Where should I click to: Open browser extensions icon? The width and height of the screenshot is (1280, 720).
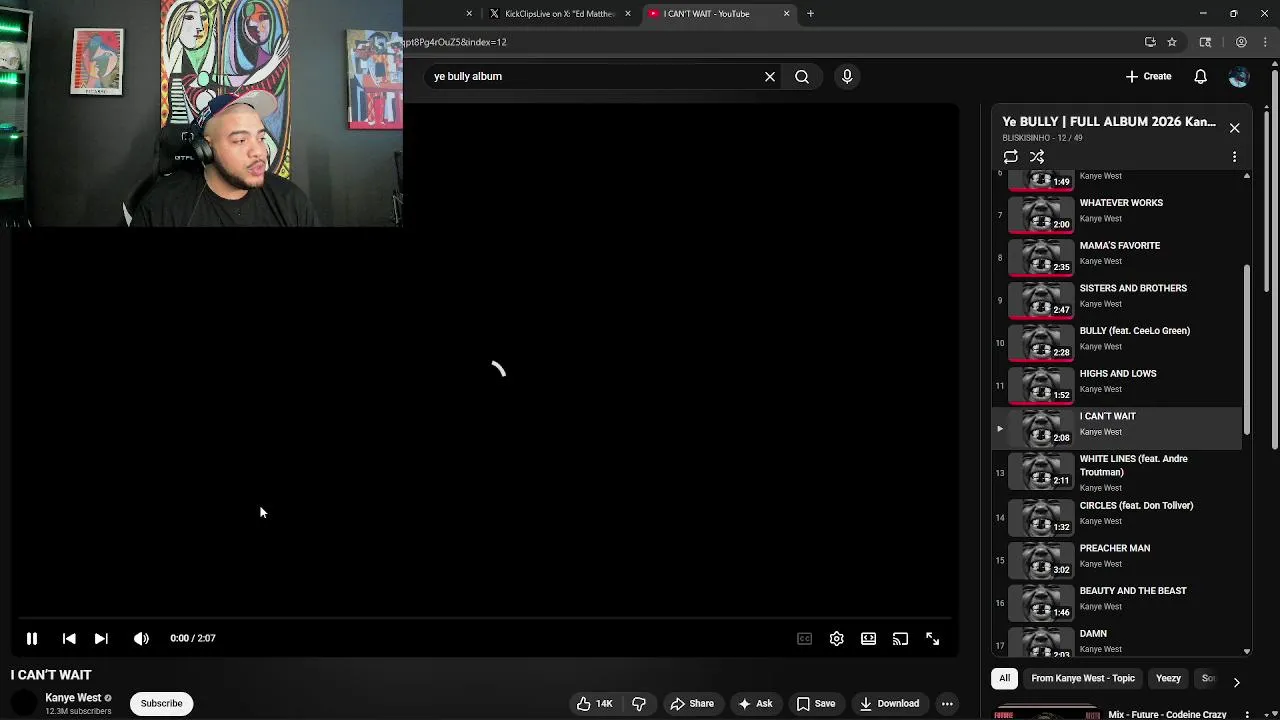1205,42
